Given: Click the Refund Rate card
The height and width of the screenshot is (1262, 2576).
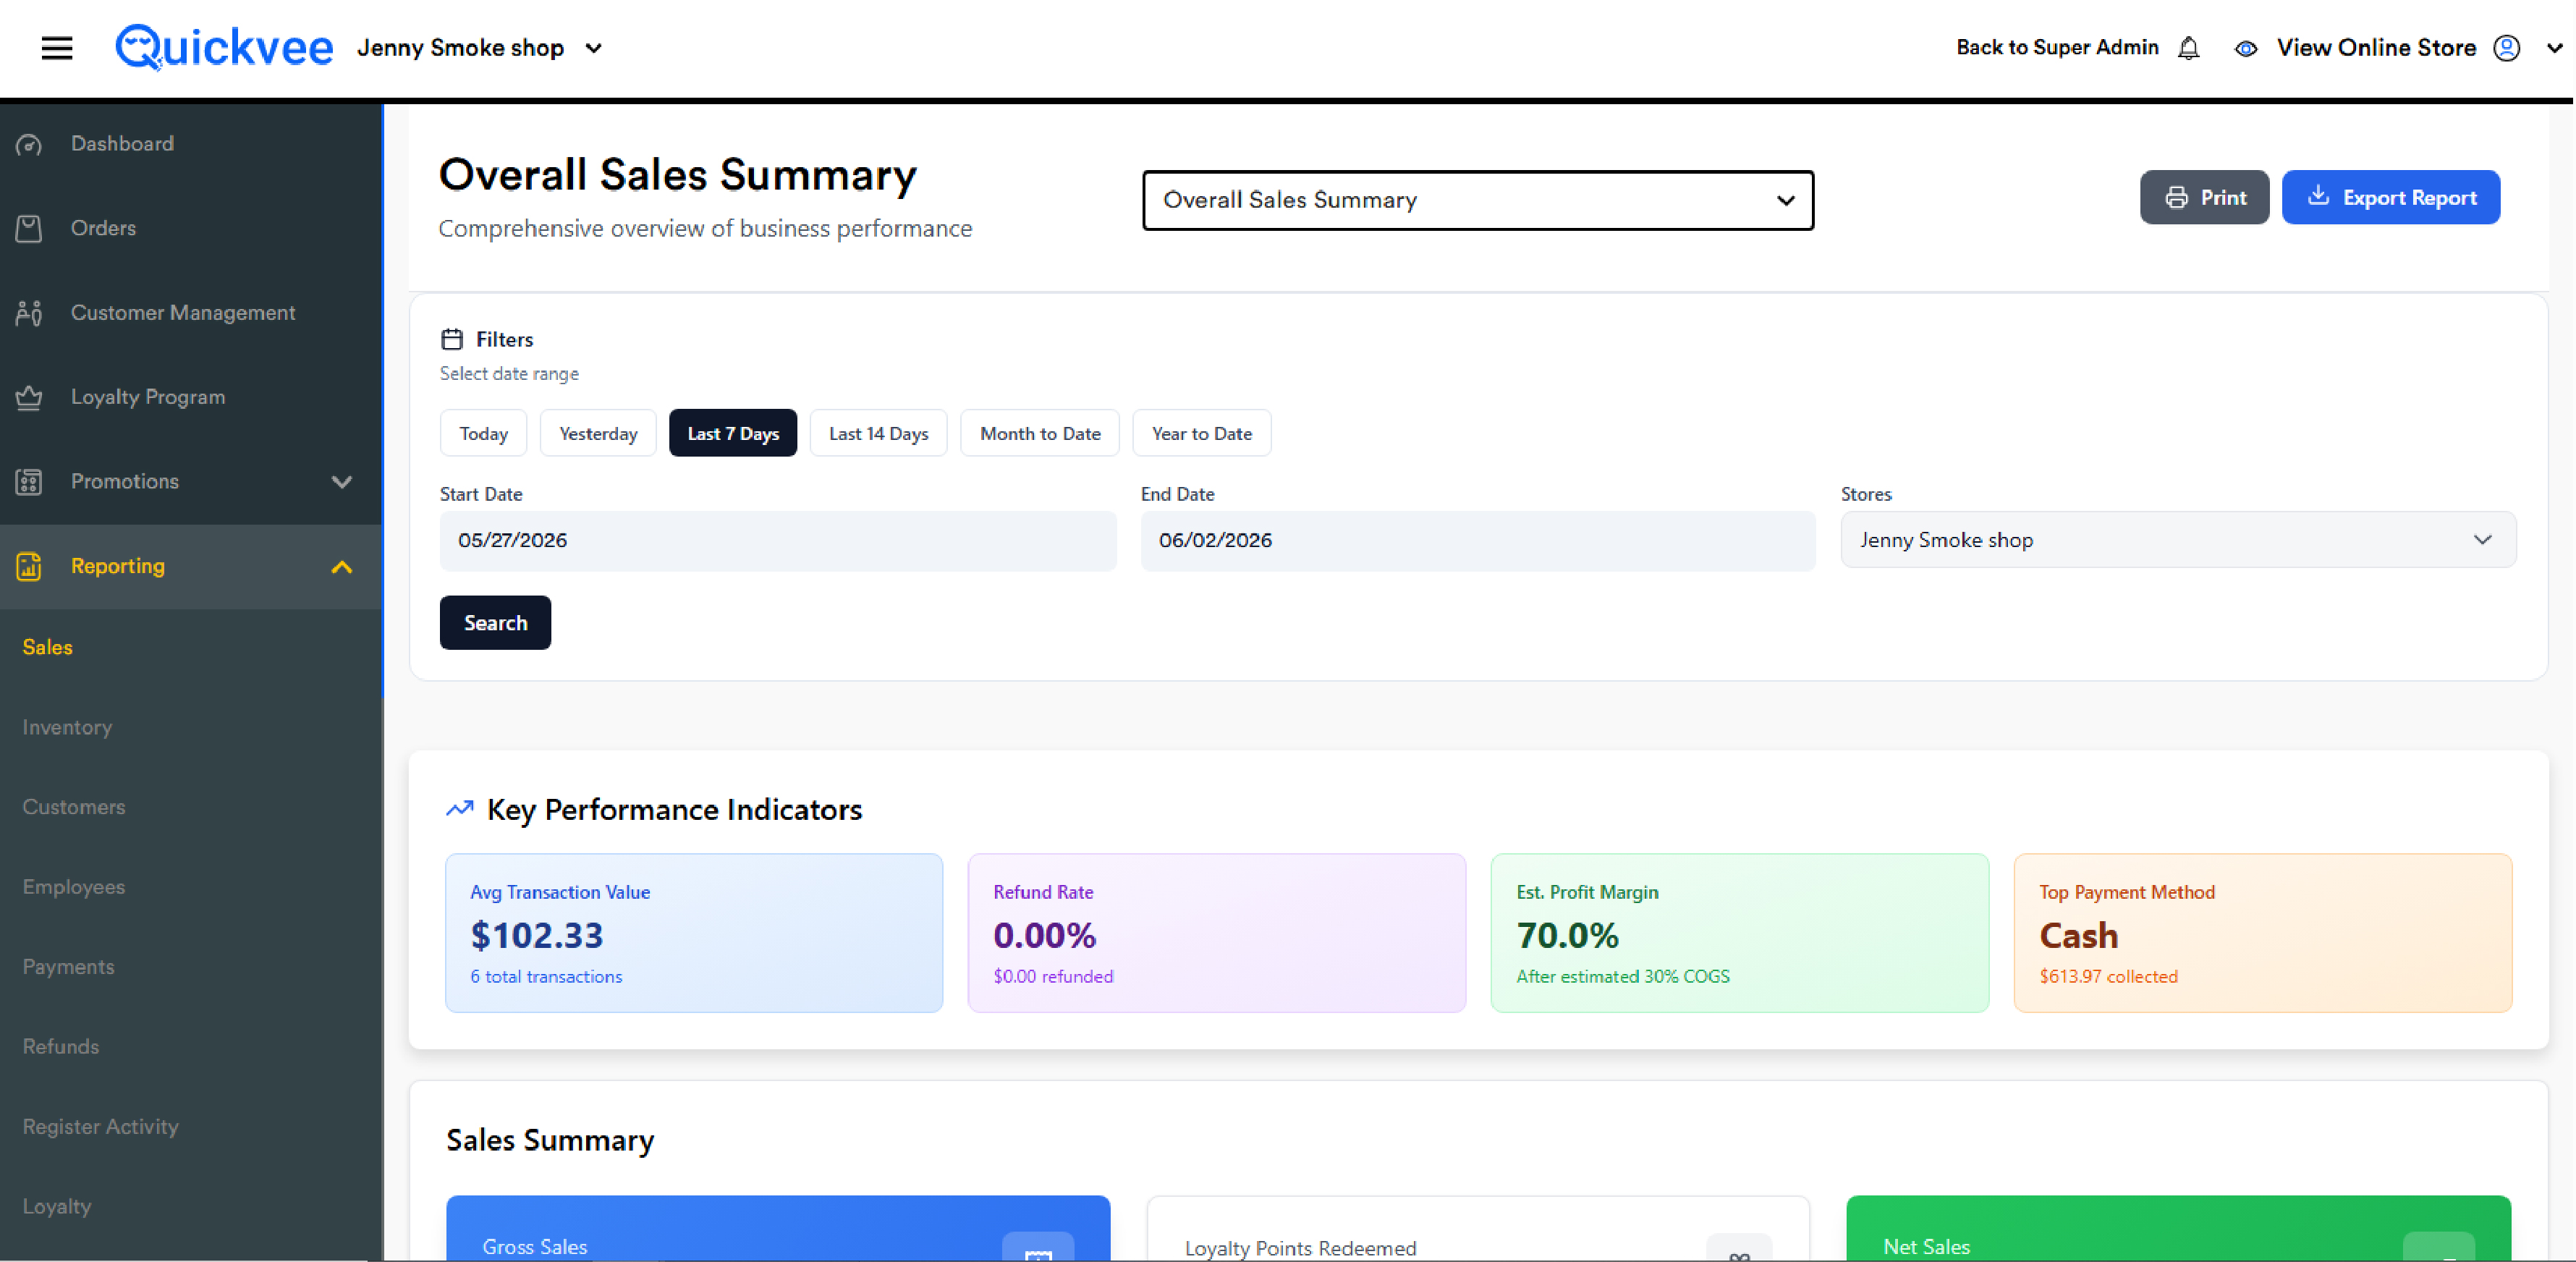Looking at the screenshot, I should (1217, 933).
